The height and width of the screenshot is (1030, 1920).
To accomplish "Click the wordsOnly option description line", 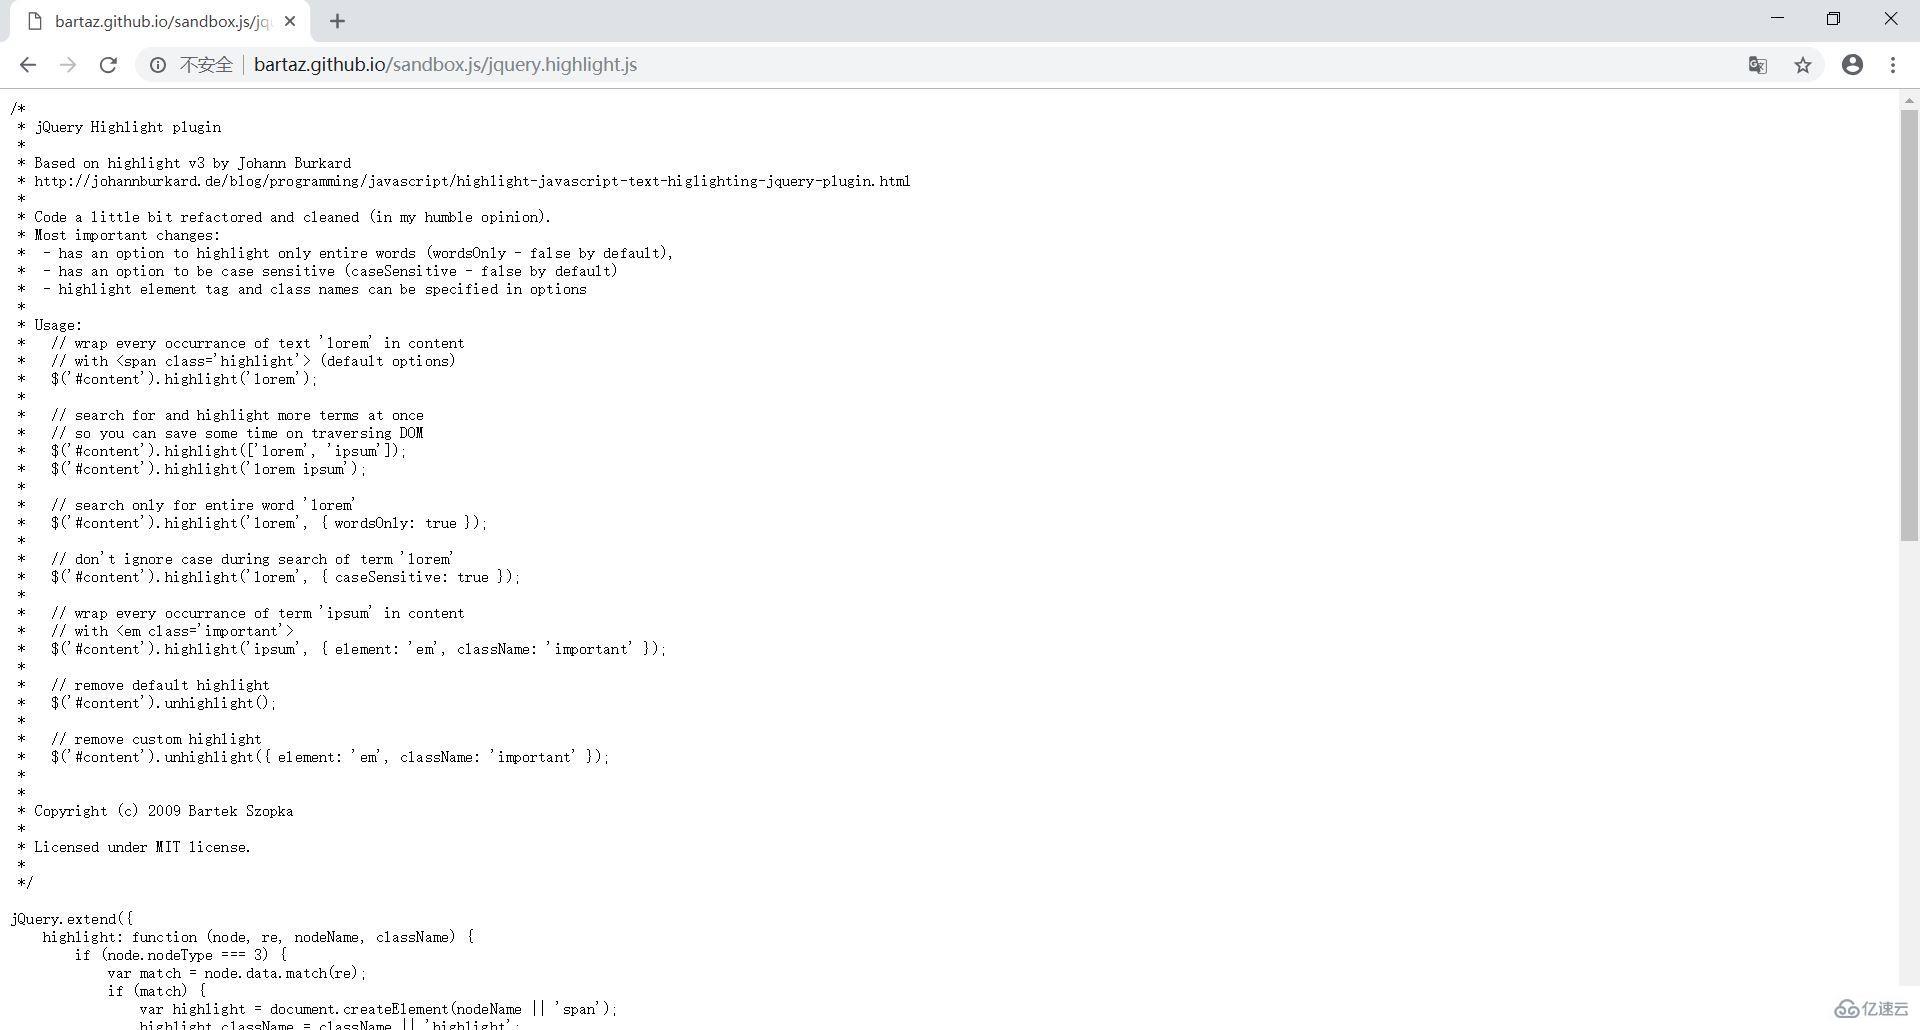I will 358,253.
